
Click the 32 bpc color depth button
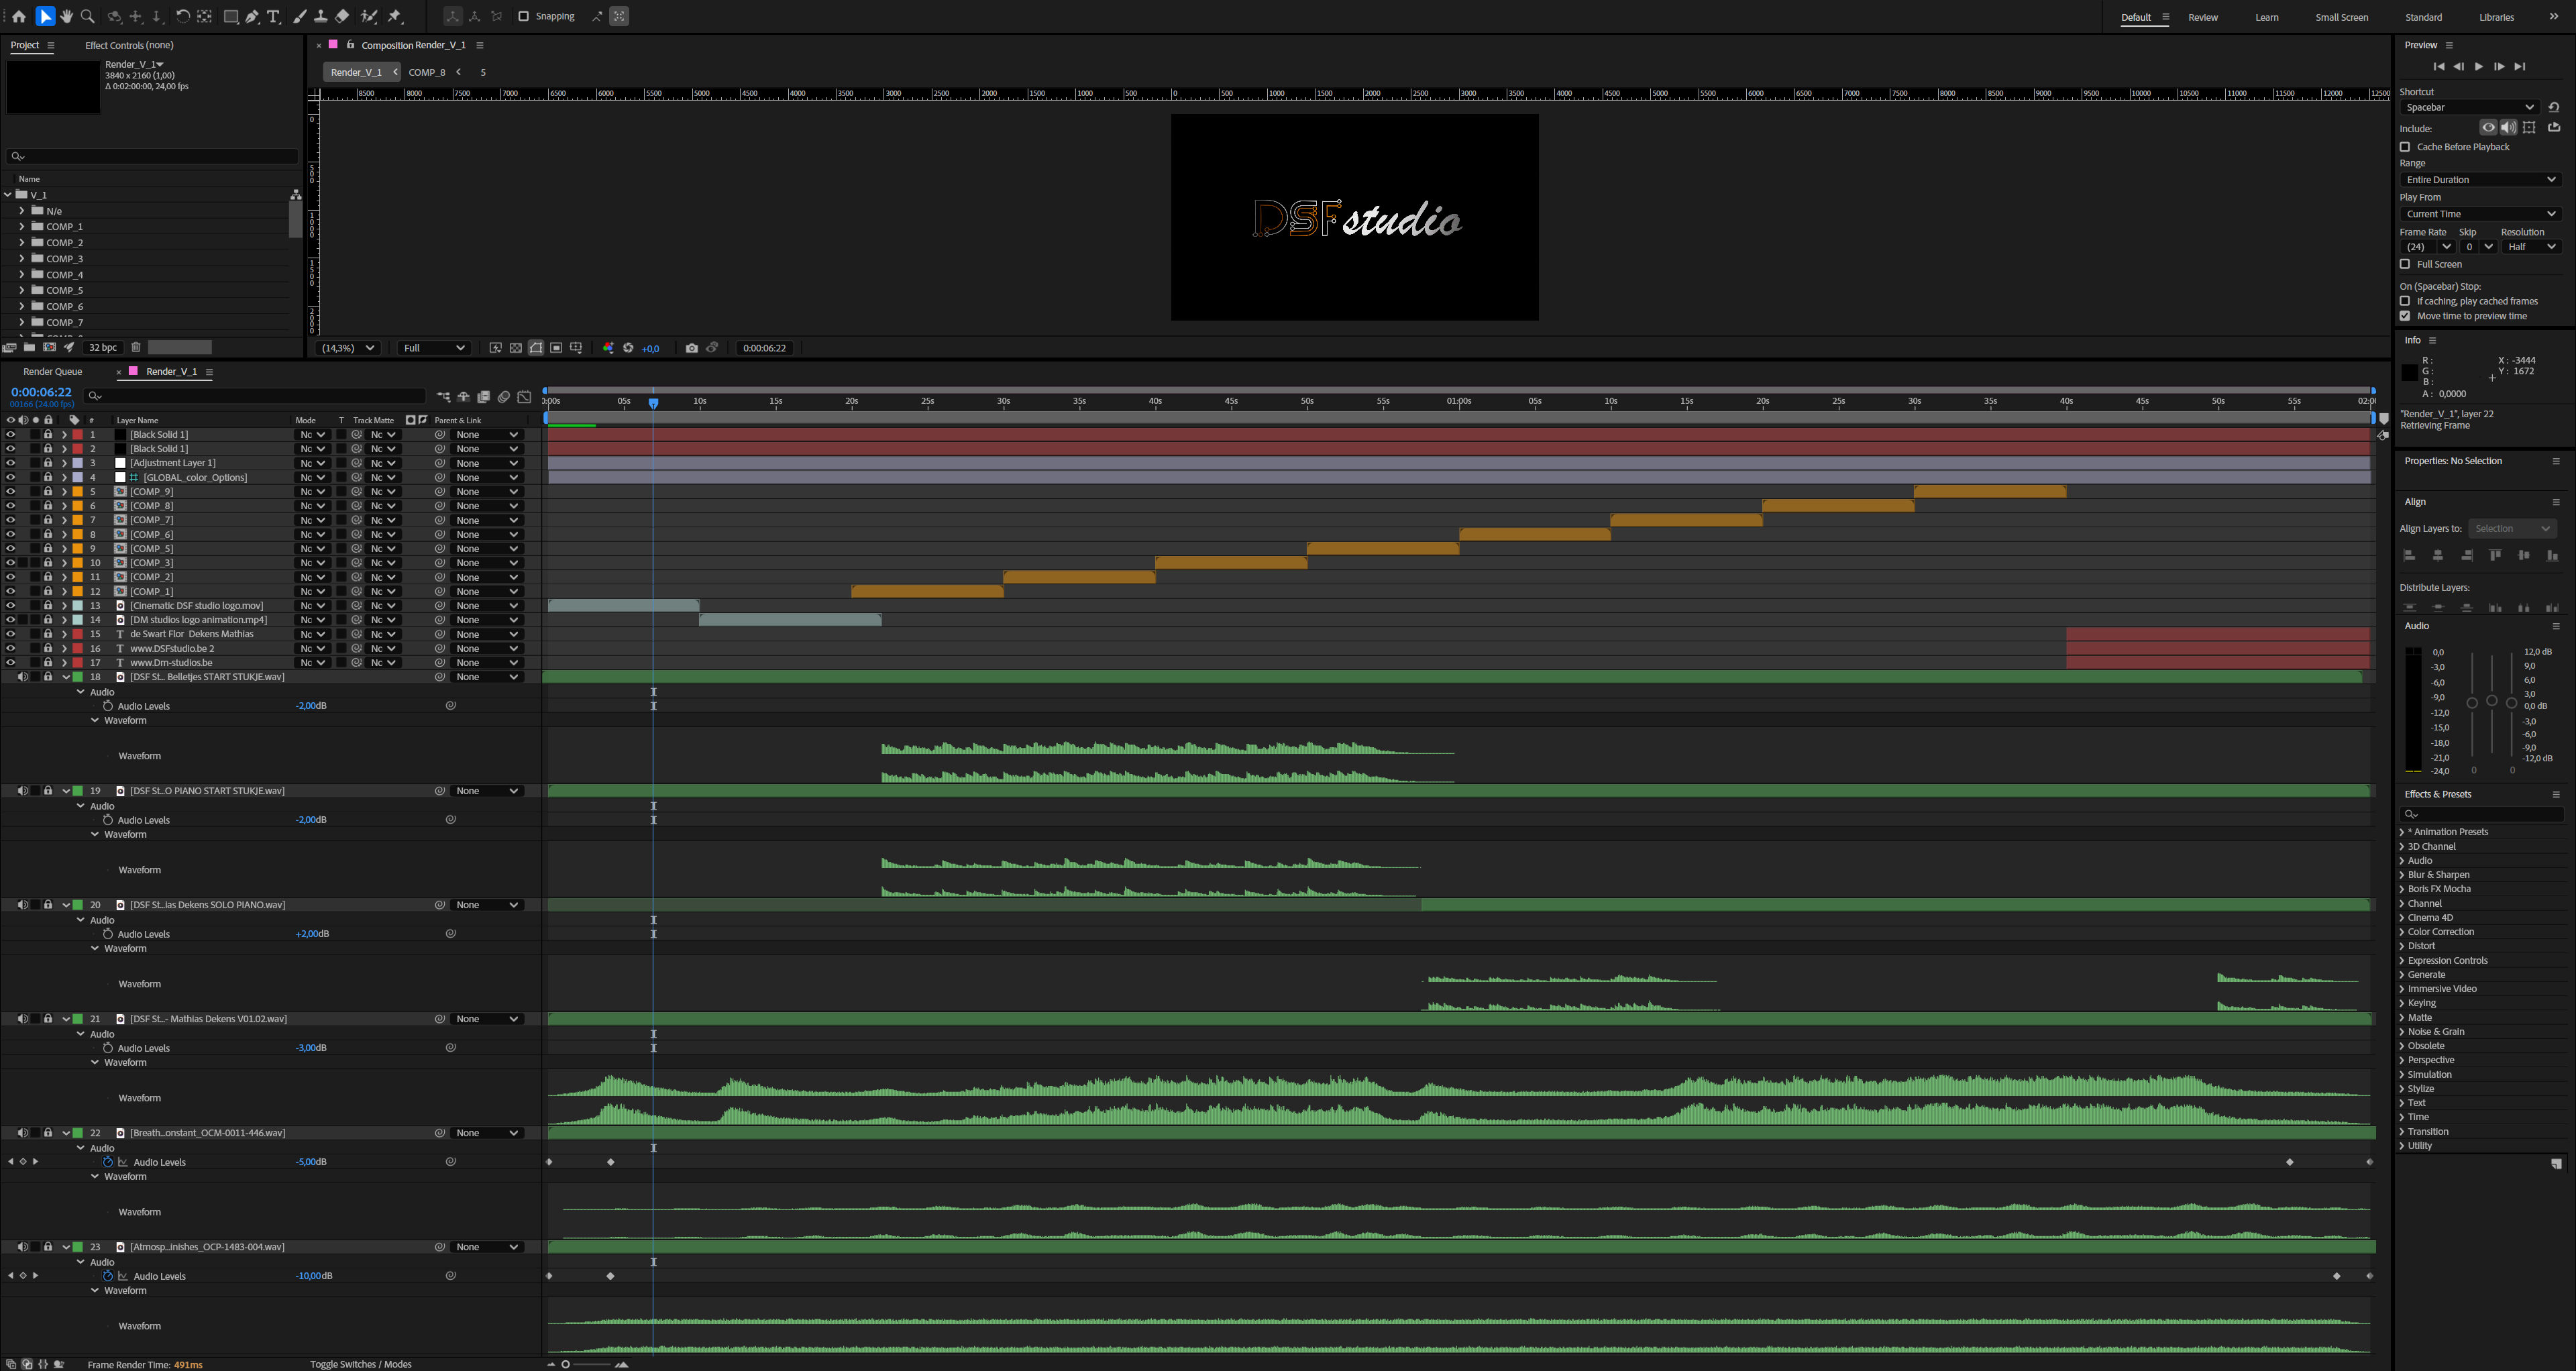[103, 348]
